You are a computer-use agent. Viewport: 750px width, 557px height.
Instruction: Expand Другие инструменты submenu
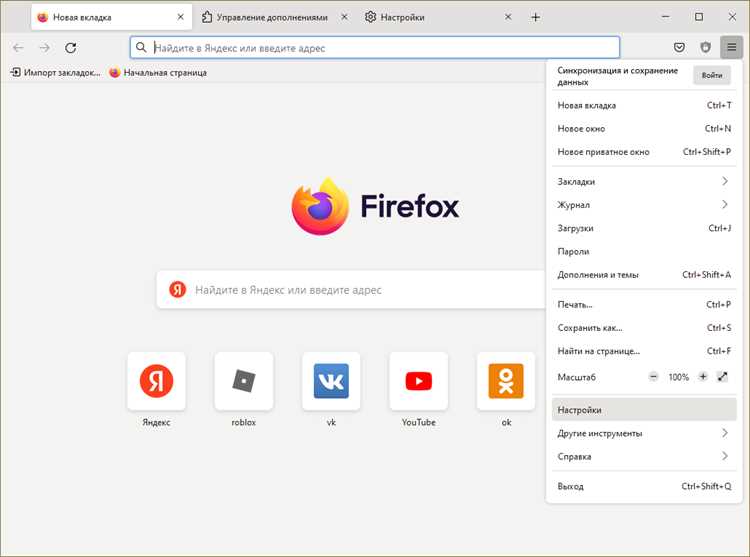[644, 433]
